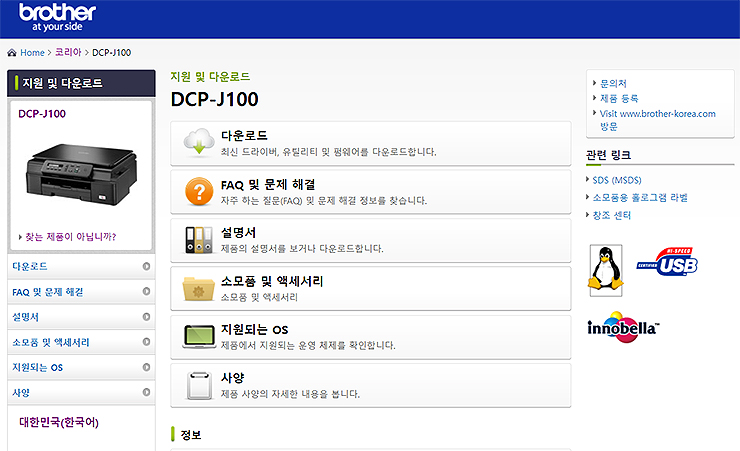
Task: Open the 제품 등록 registration link
Action: [x=619, y=99]
